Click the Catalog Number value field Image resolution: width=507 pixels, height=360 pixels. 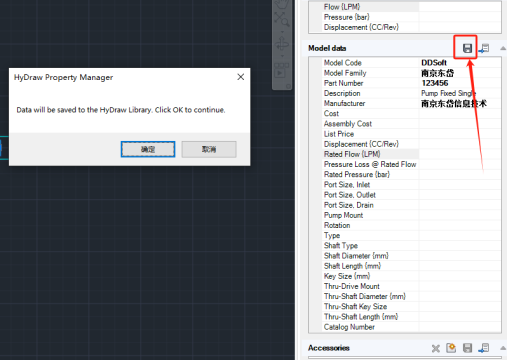click(460, 327)
